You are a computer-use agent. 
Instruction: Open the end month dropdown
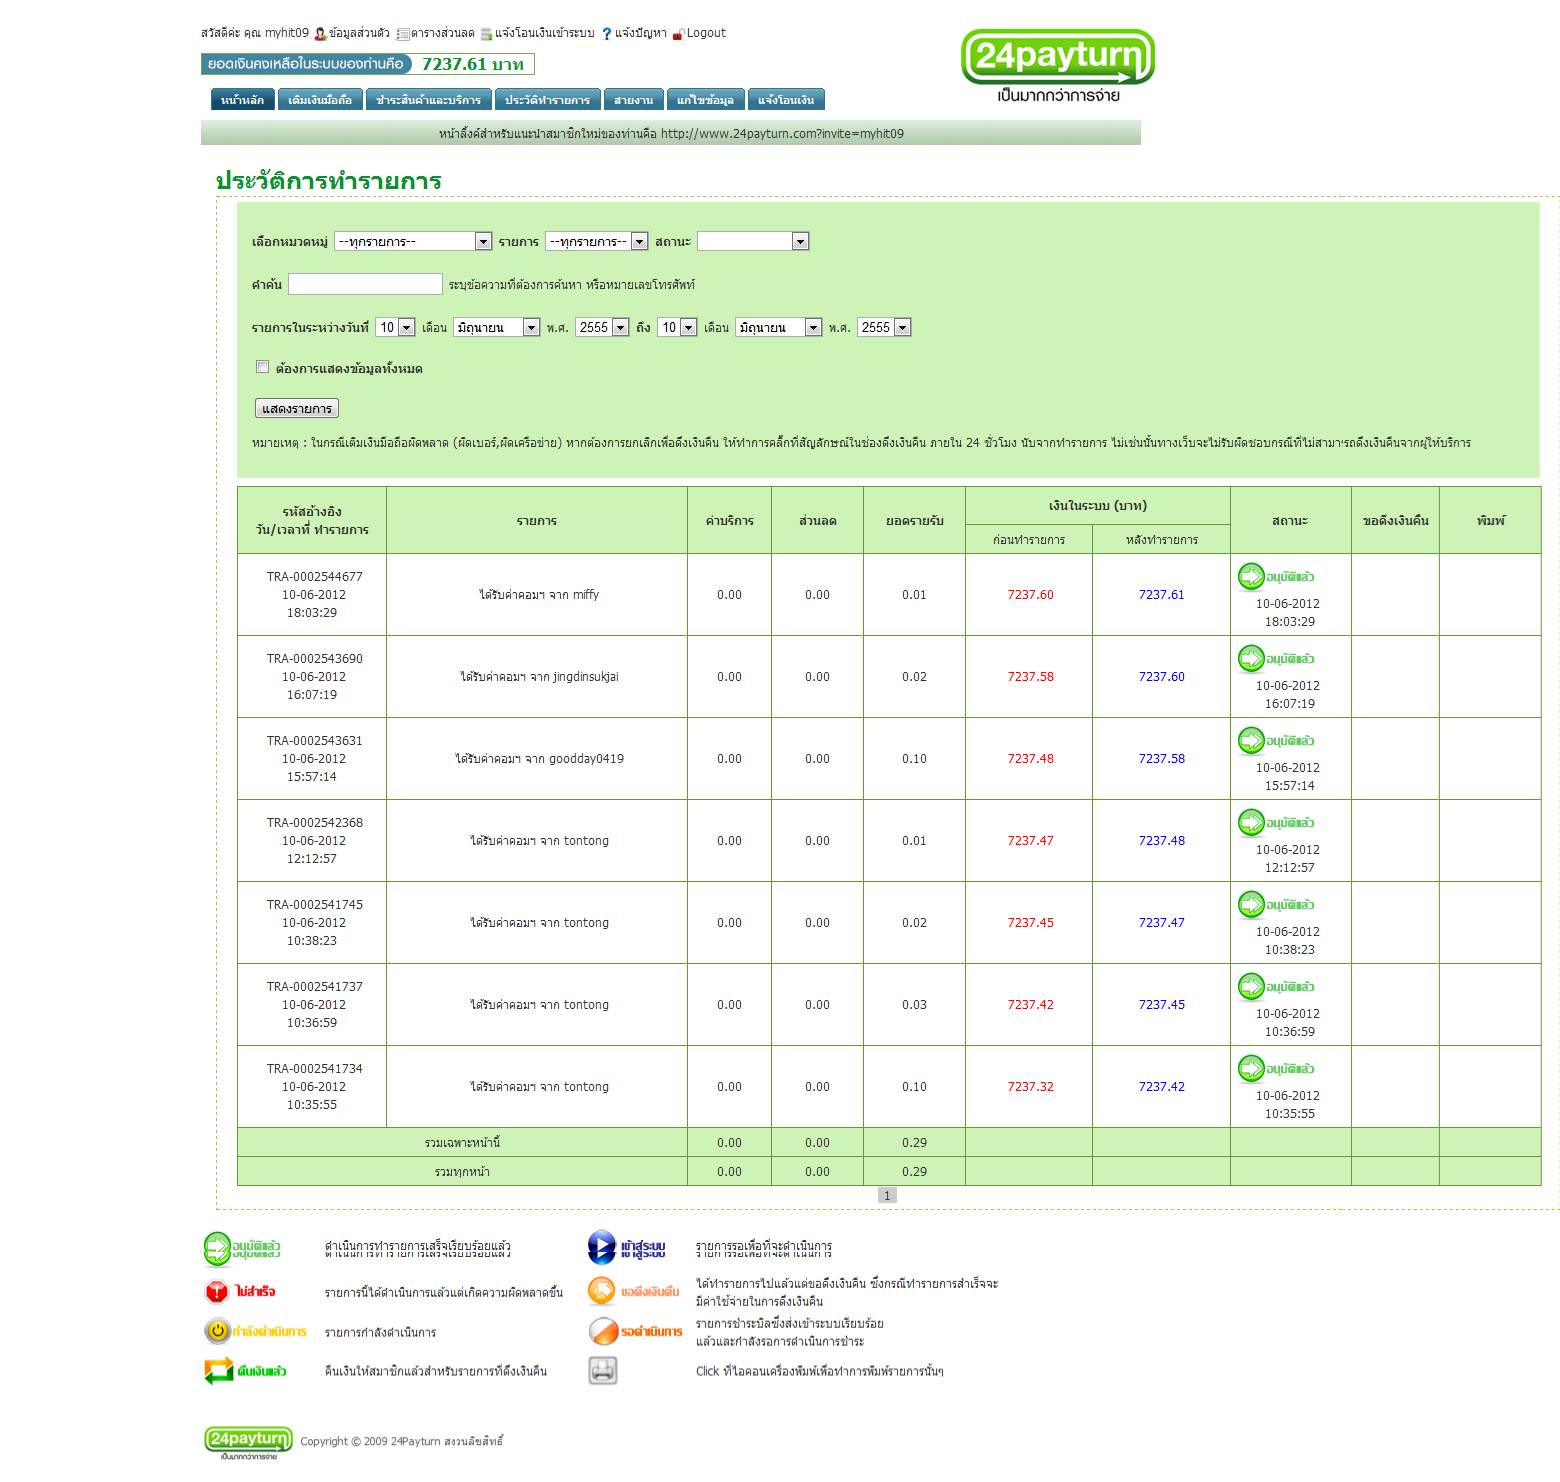[779, 327]
